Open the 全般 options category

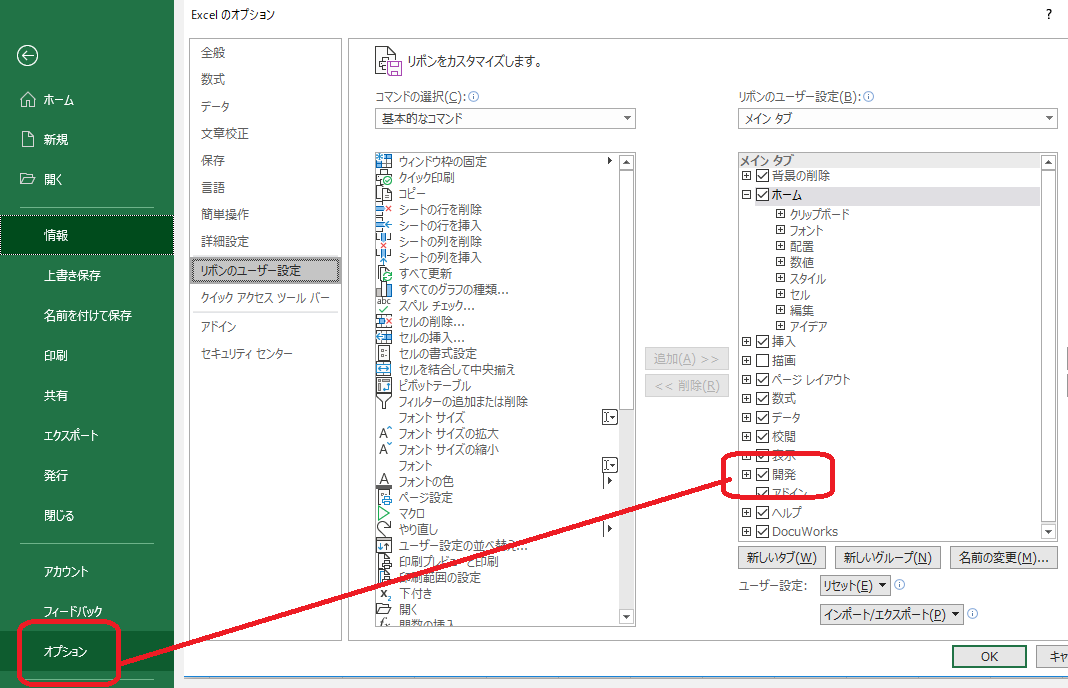[x=213, y=52]
